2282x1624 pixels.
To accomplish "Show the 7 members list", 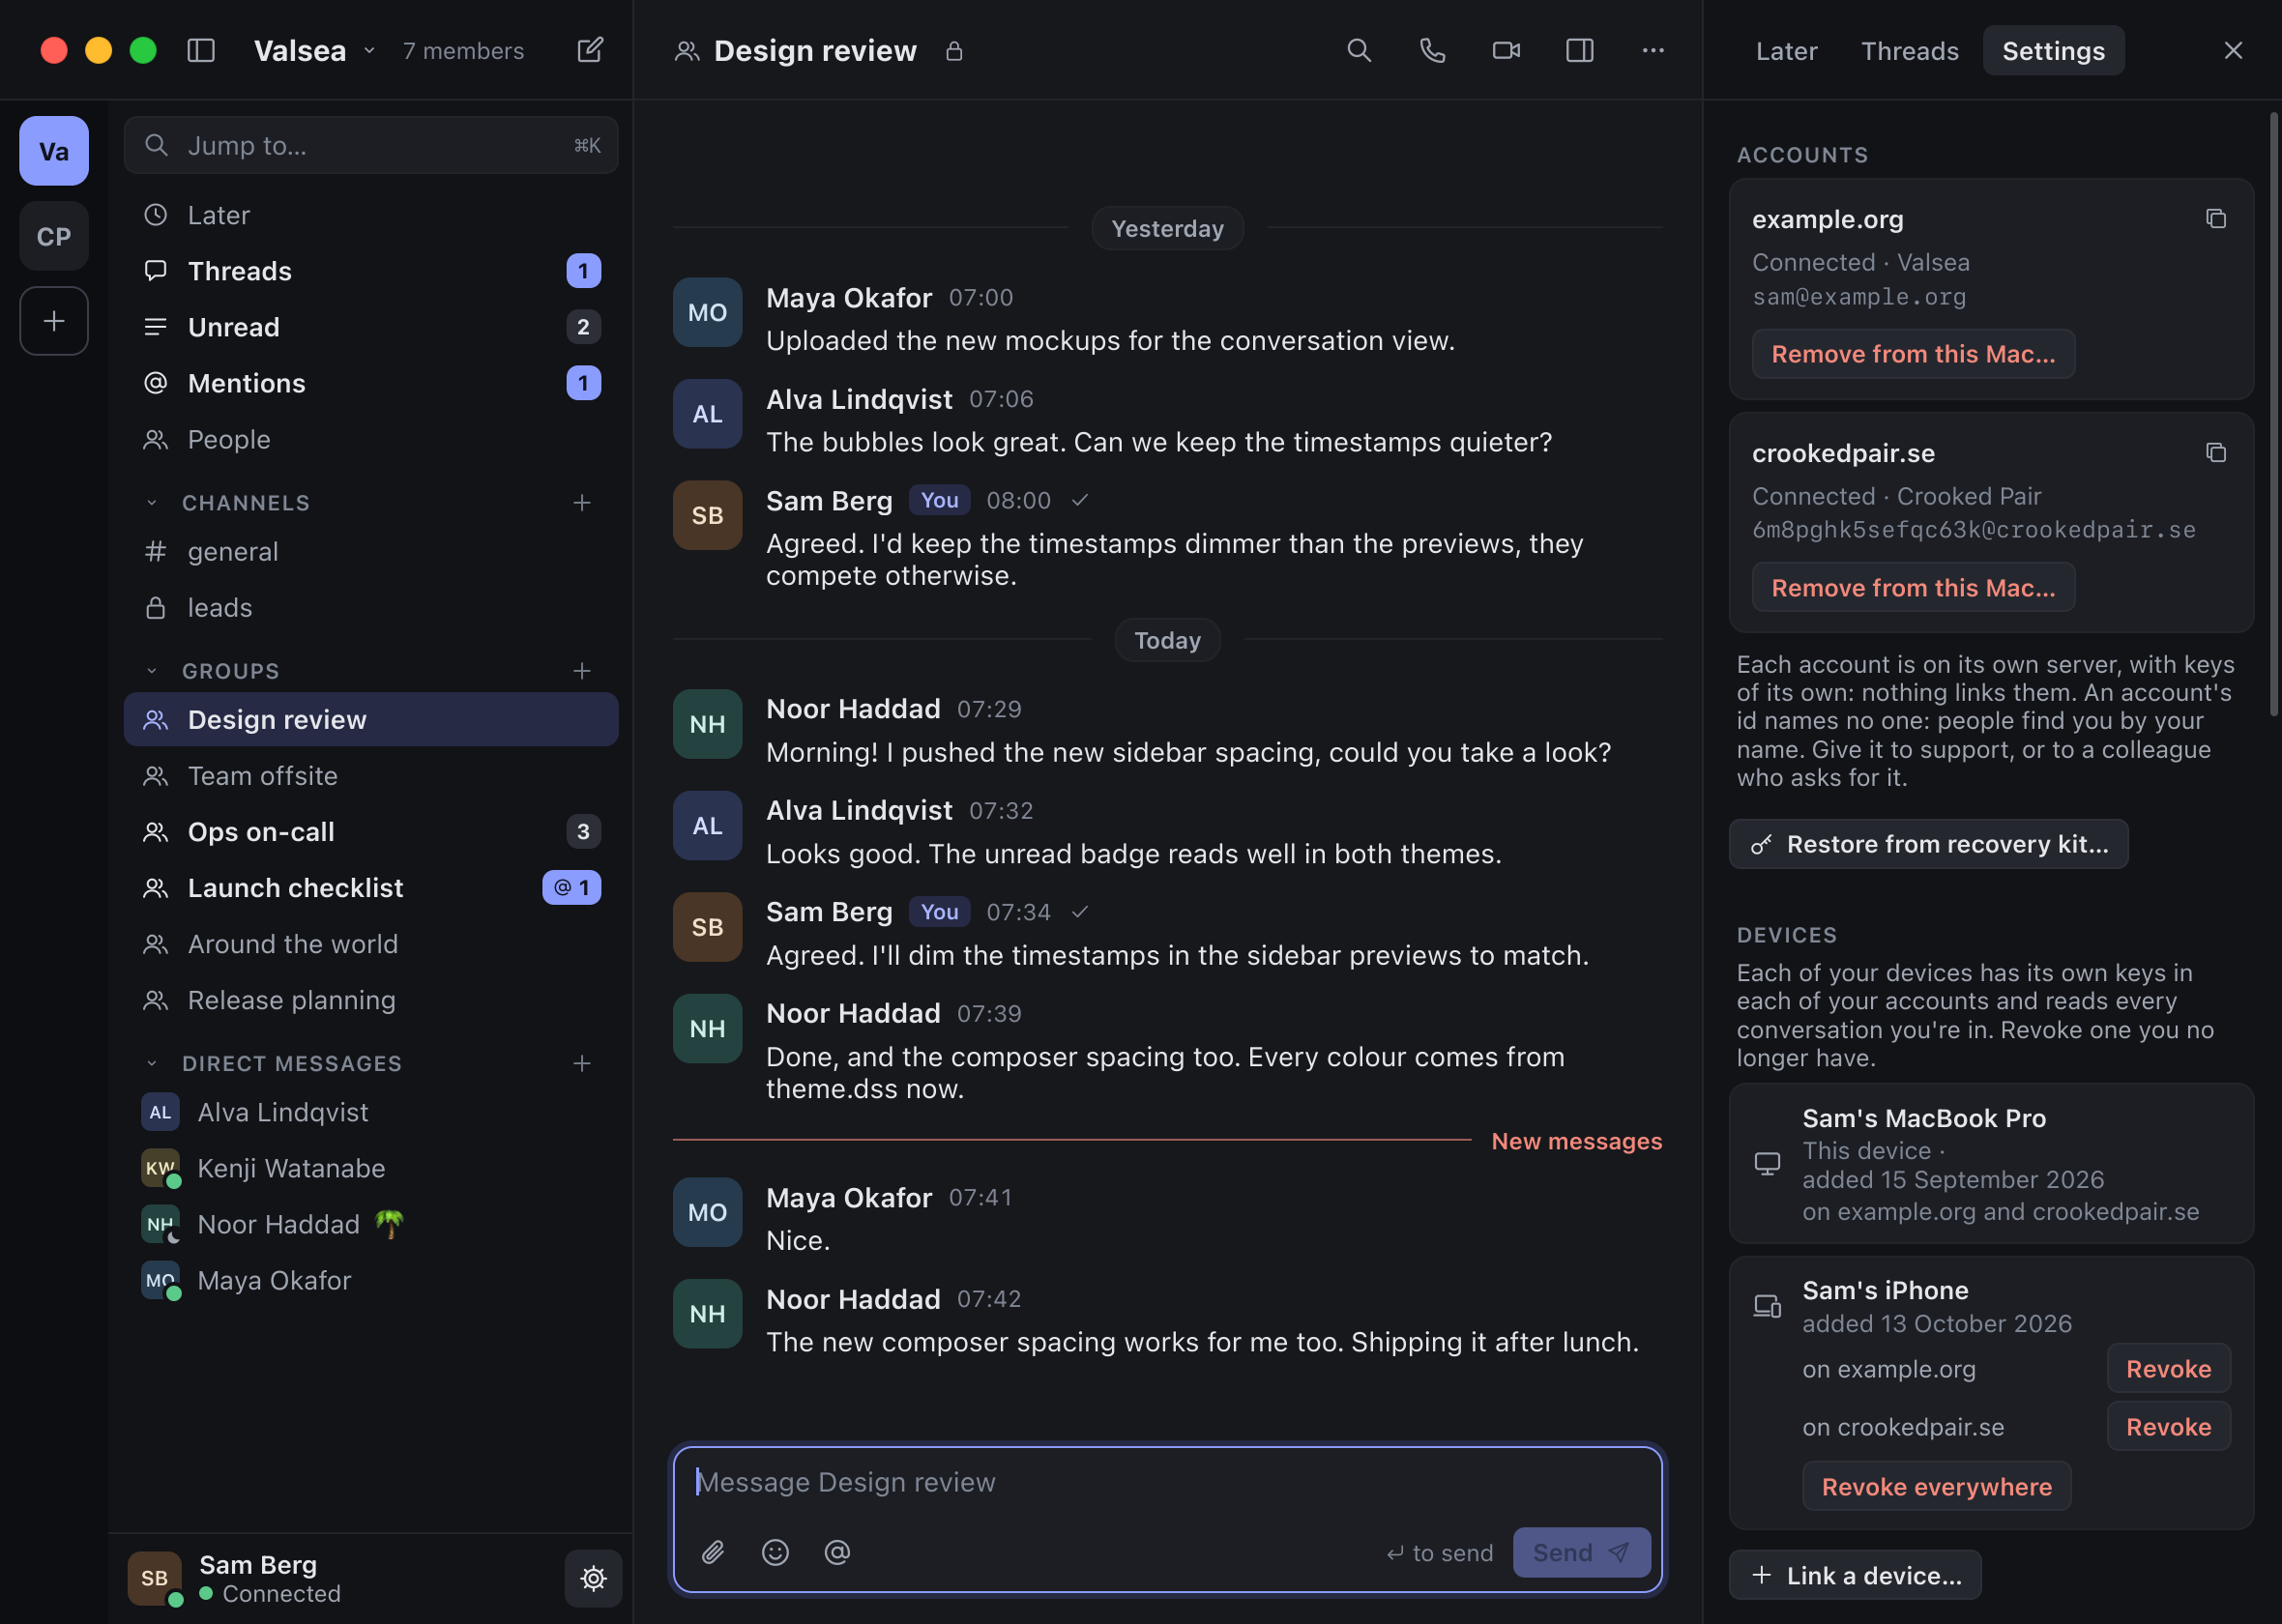I will pos(463,51).
